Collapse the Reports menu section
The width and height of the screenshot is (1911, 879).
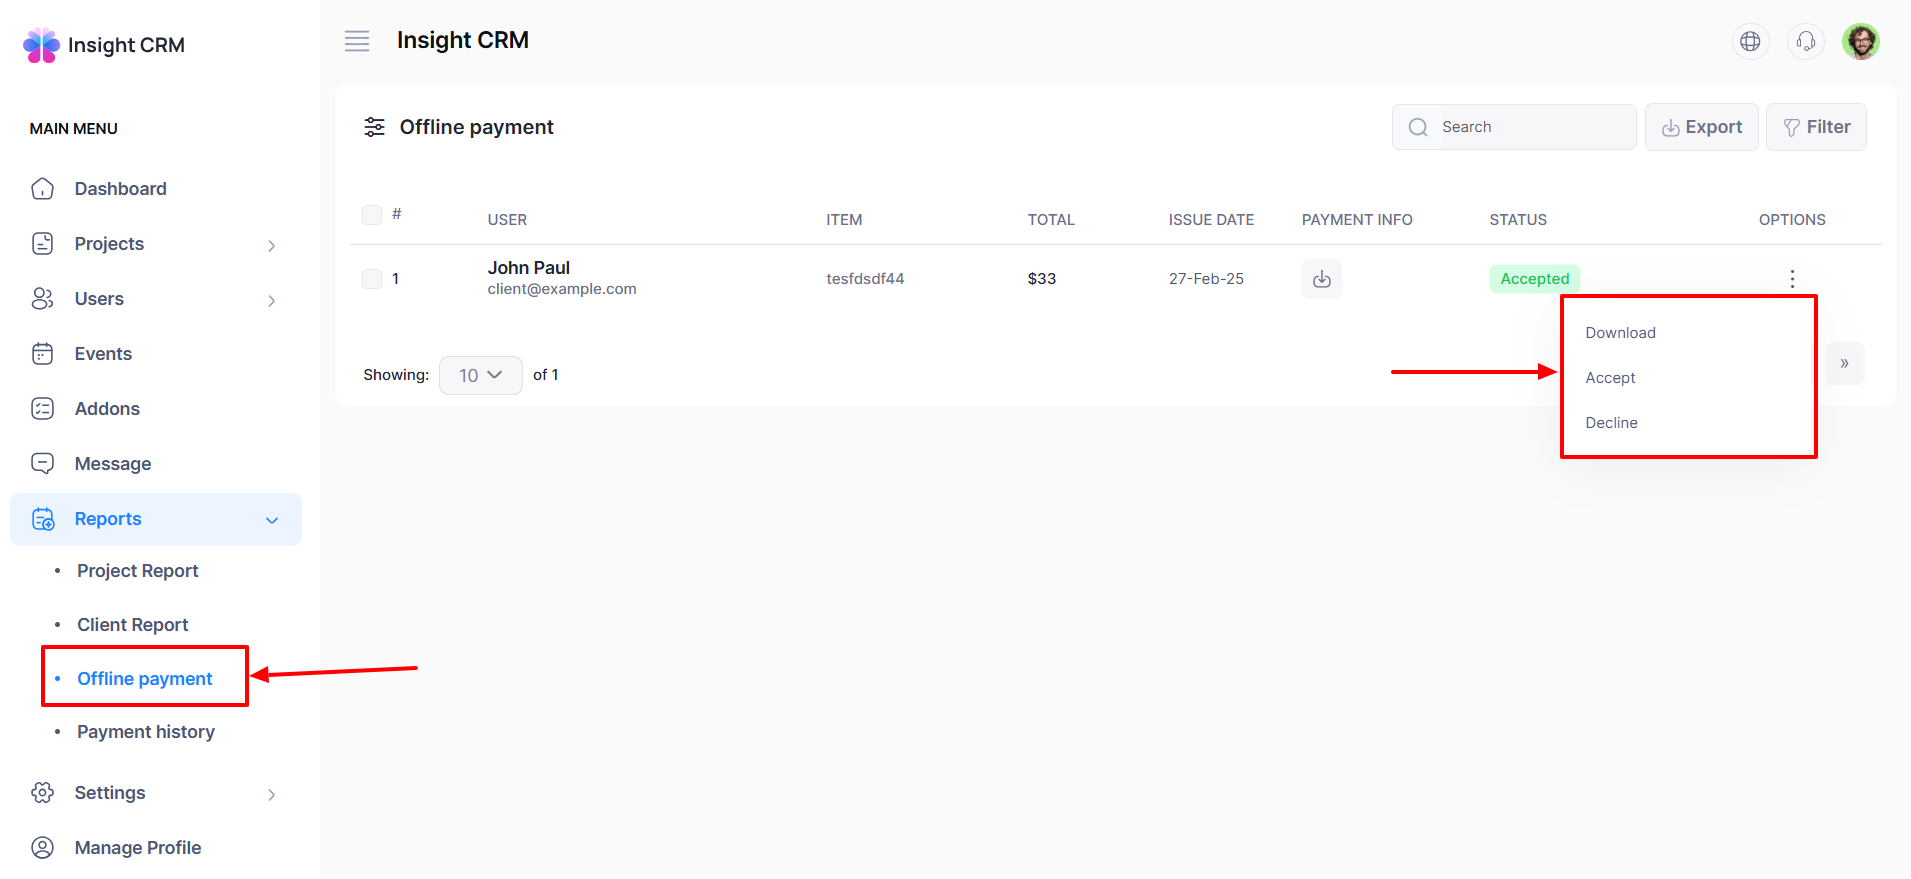271,520
